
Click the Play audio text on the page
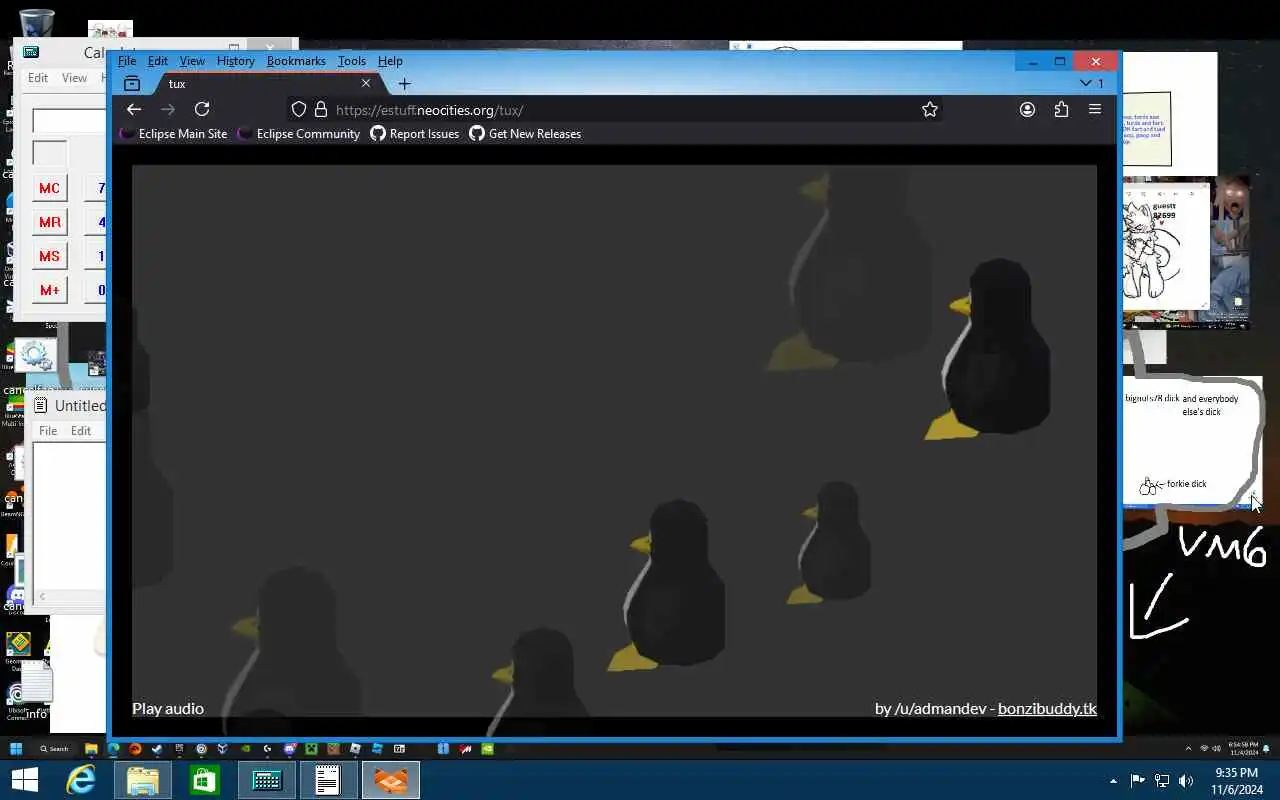click(168, 708)
